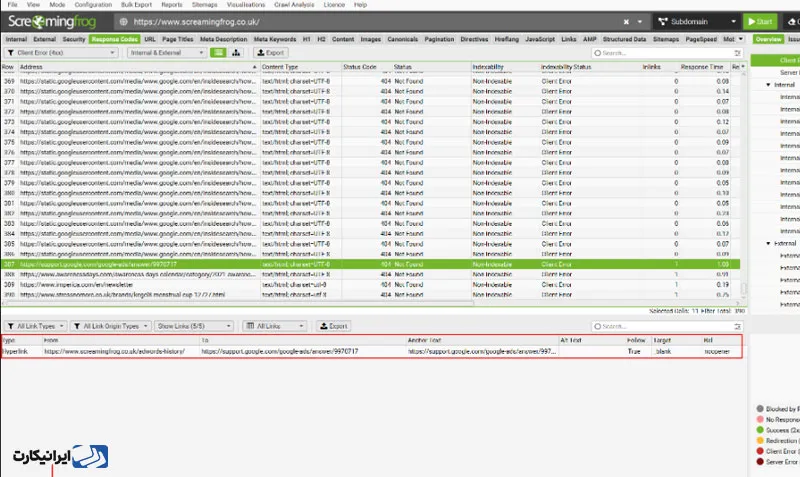The height and width of the screenshot is (477, 800).
Task: Click the globe icon beside the URL
Action: tap(124, 21)
